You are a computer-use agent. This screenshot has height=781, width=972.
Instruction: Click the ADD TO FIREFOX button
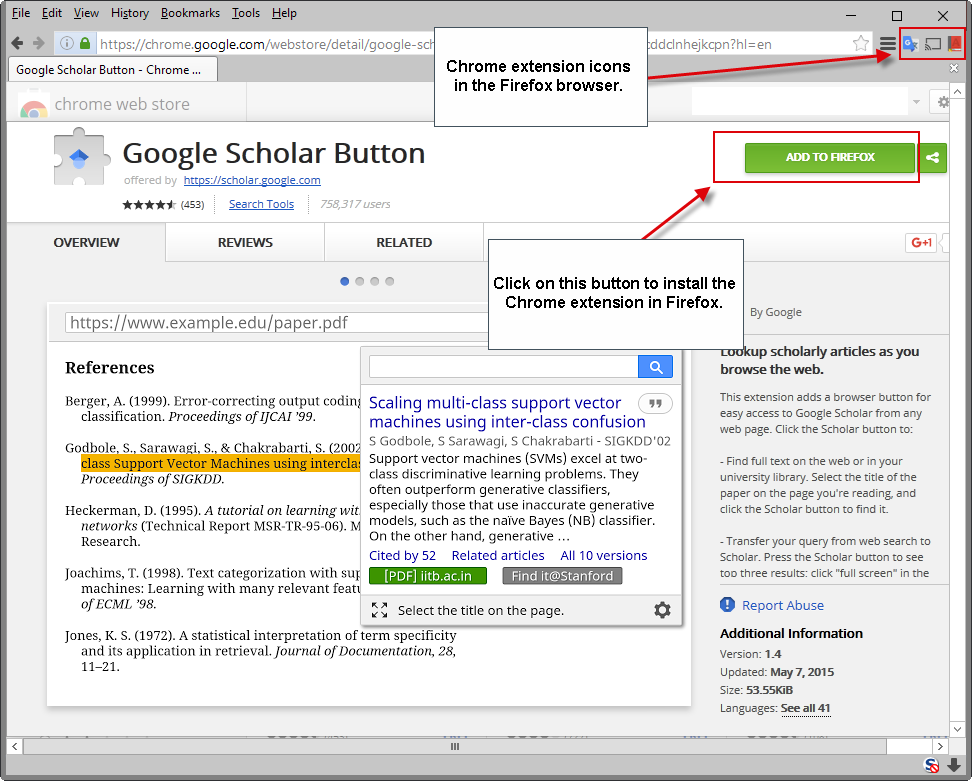(829, 157)
